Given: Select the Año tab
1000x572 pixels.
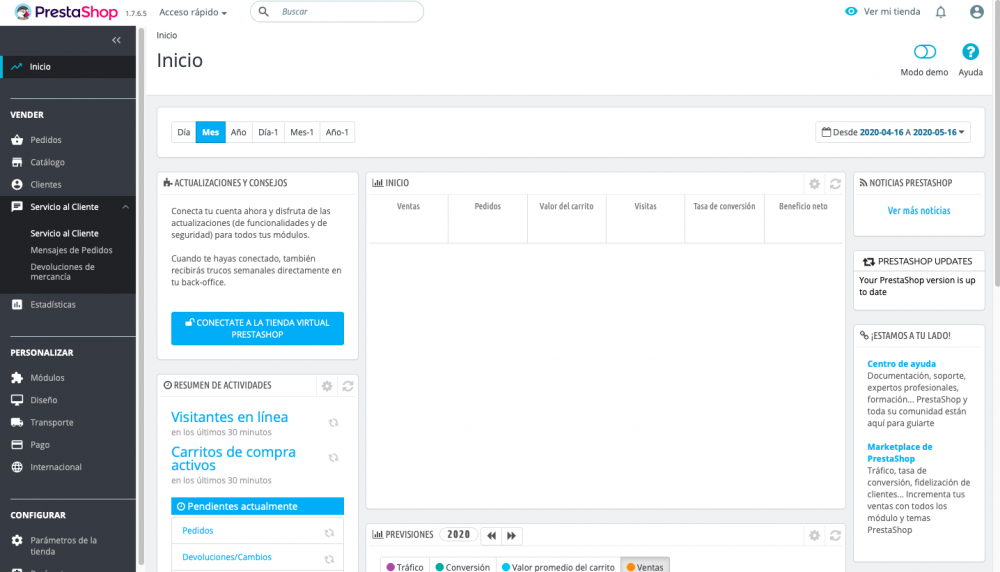Looking at the screenshot, I should 239,132.
